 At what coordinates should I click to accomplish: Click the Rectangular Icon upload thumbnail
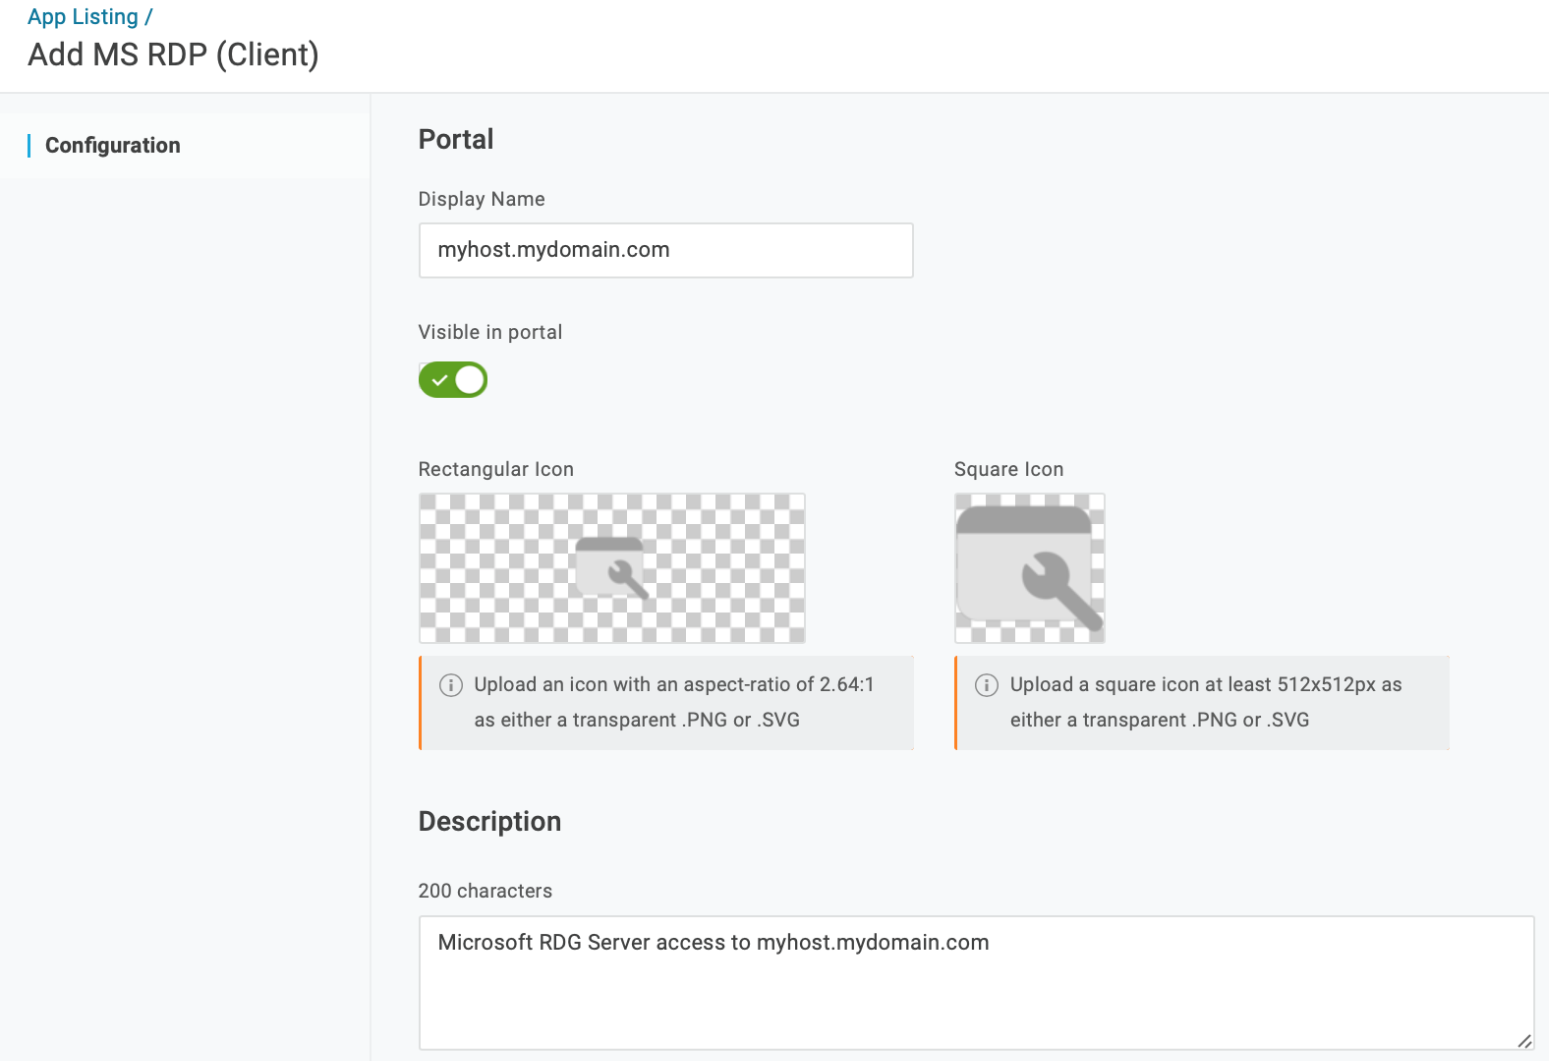pos(611,567)
